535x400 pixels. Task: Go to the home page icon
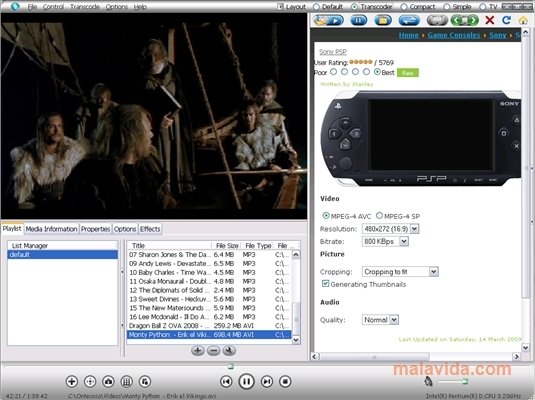pos(523,20)
